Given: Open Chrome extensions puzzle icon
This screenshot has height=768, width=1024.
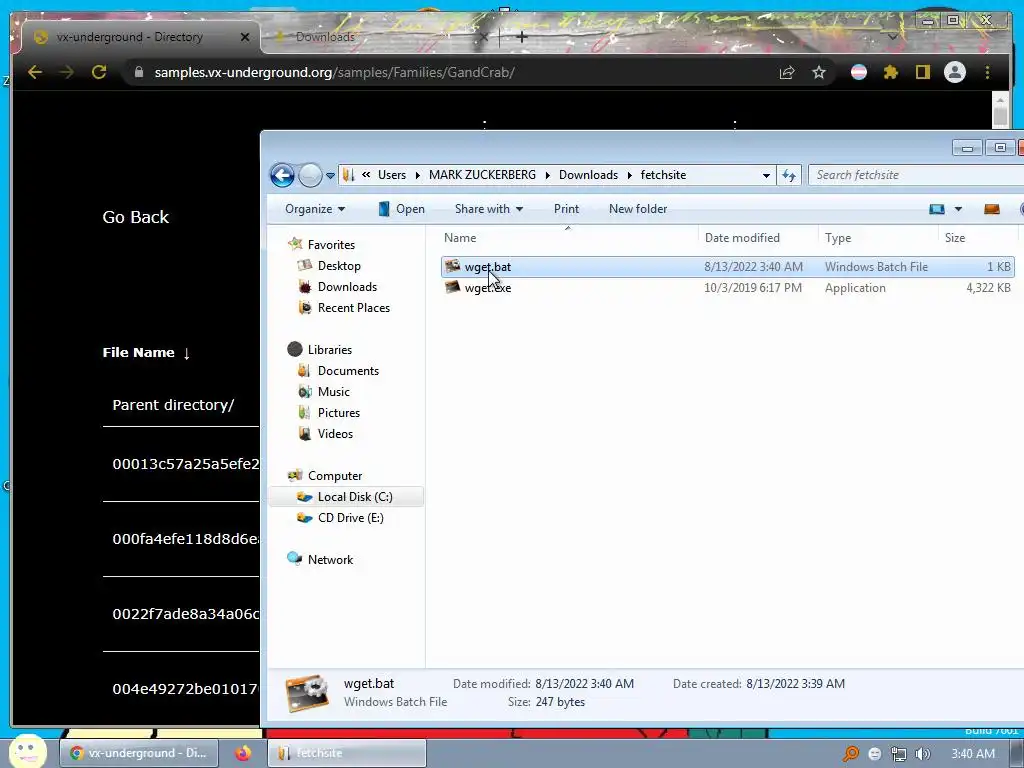Looking at the screenshot, I should pyautogui.click(x=891, y=72).
